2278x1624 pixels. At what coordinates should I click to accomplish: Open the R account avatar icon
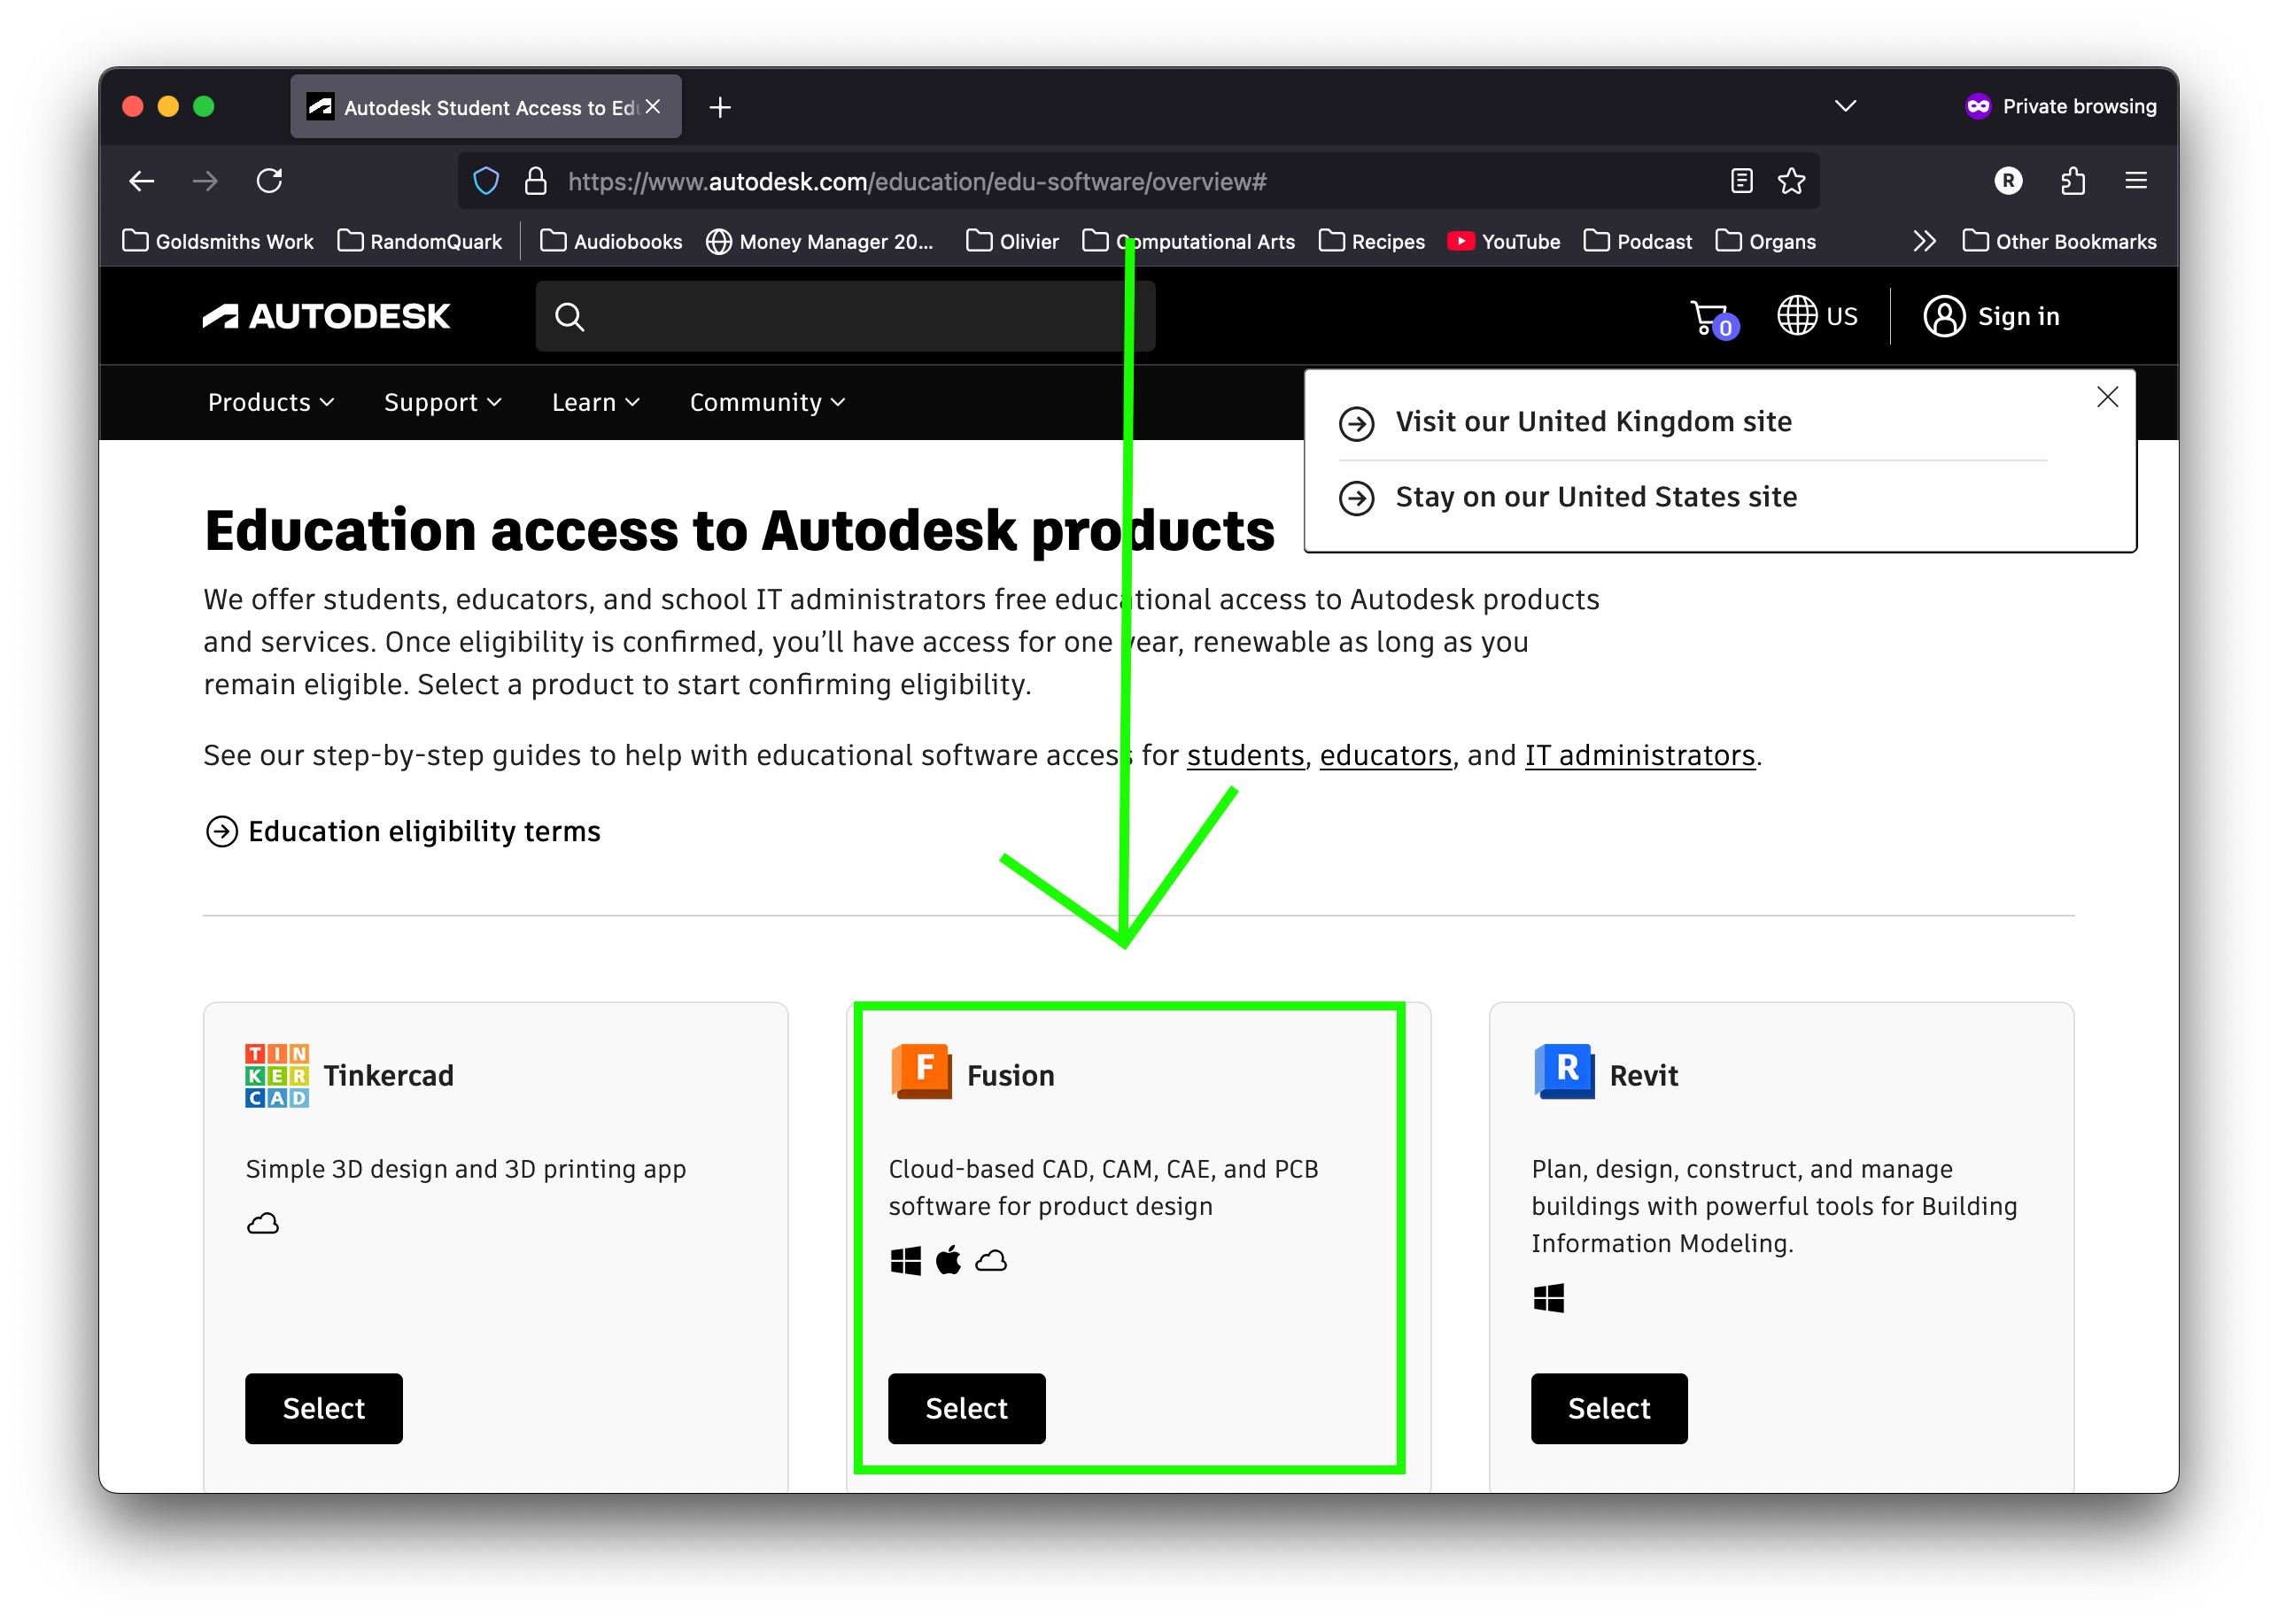(2008, 181)
